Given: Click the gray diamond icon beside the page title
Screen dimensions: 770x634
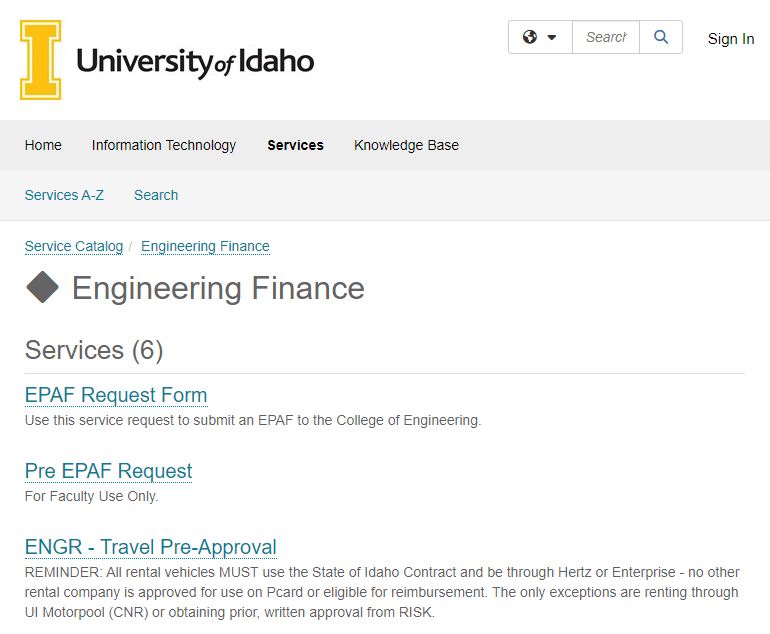Looking at the screenshot, I should [42, 288].
